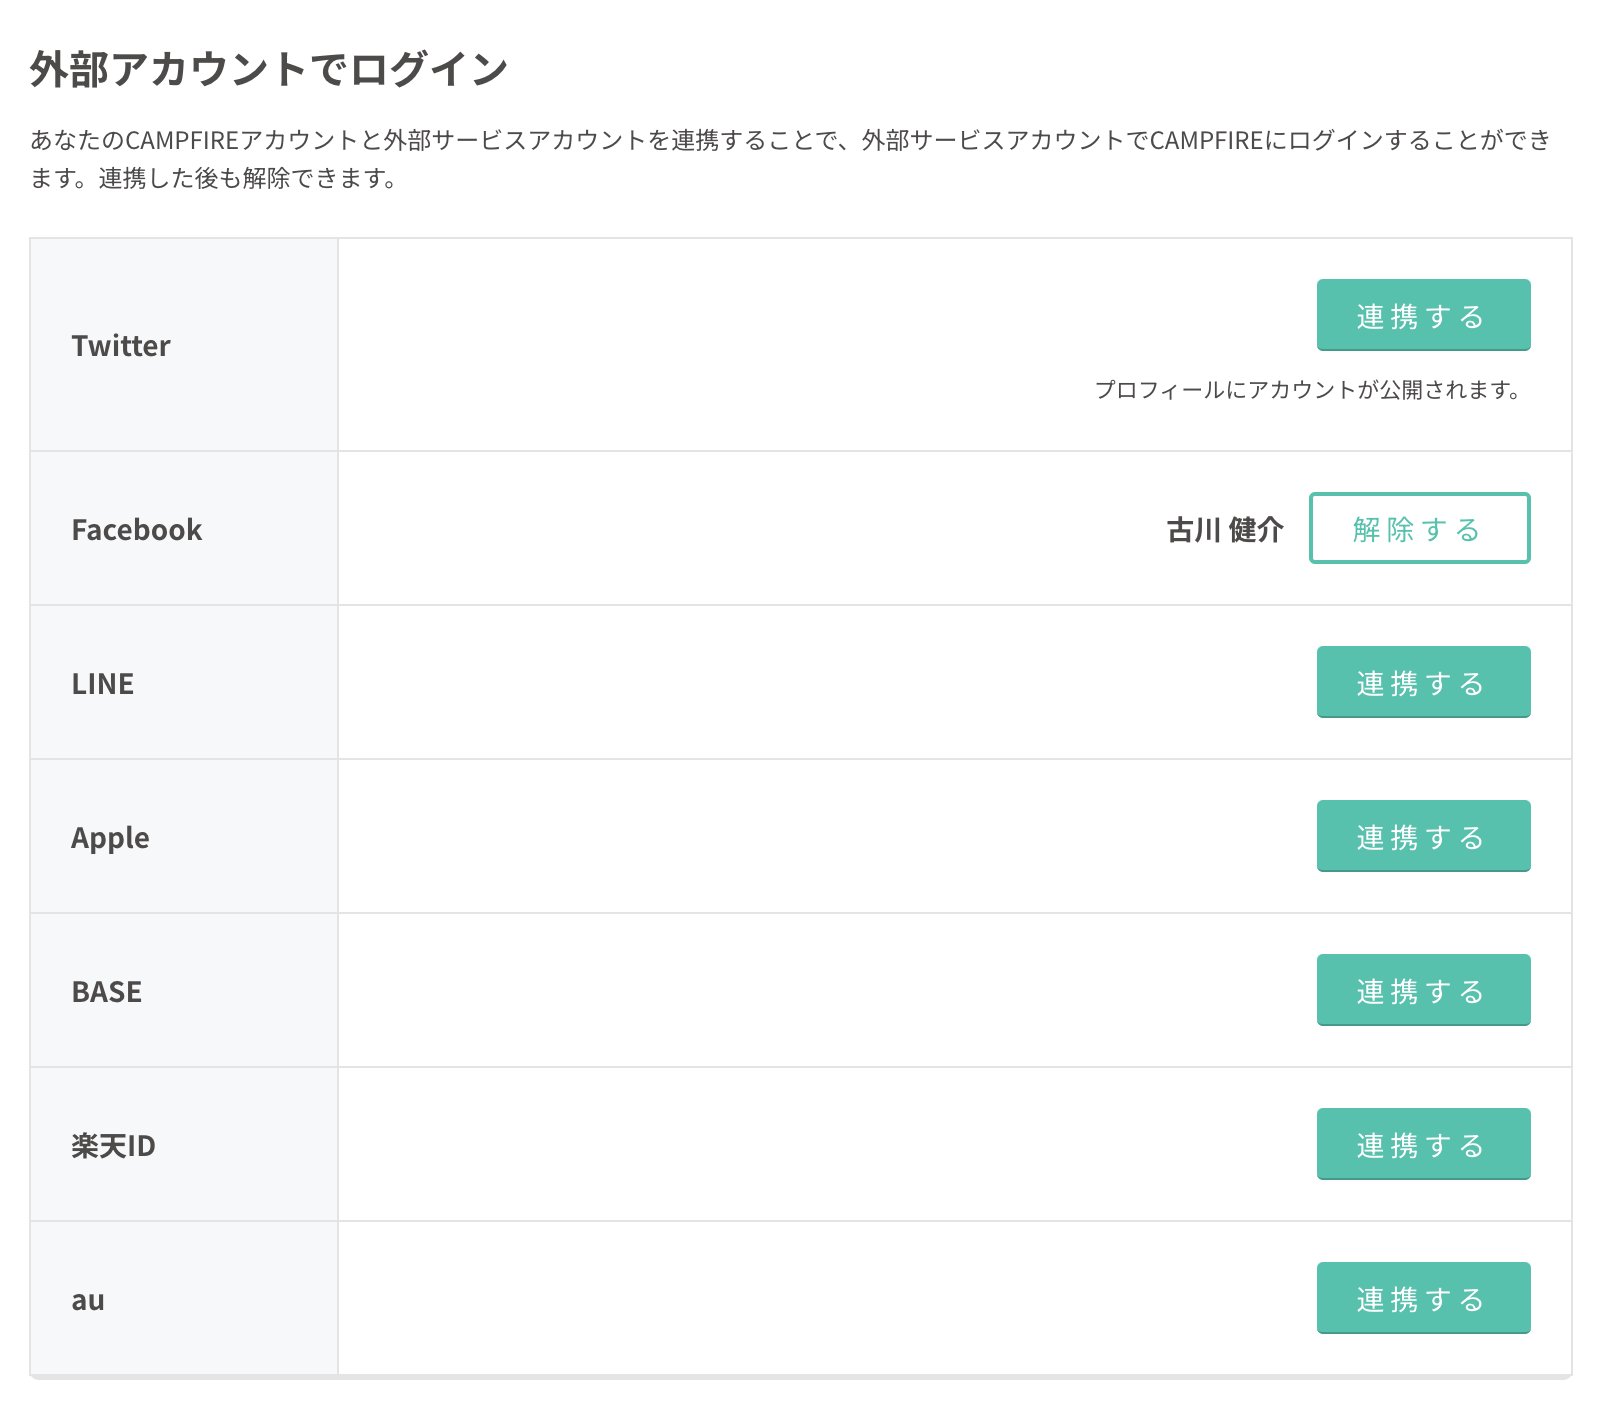Screen dimensions: 1624x1416
Task: Select the BASE row label
Action: 107,992
